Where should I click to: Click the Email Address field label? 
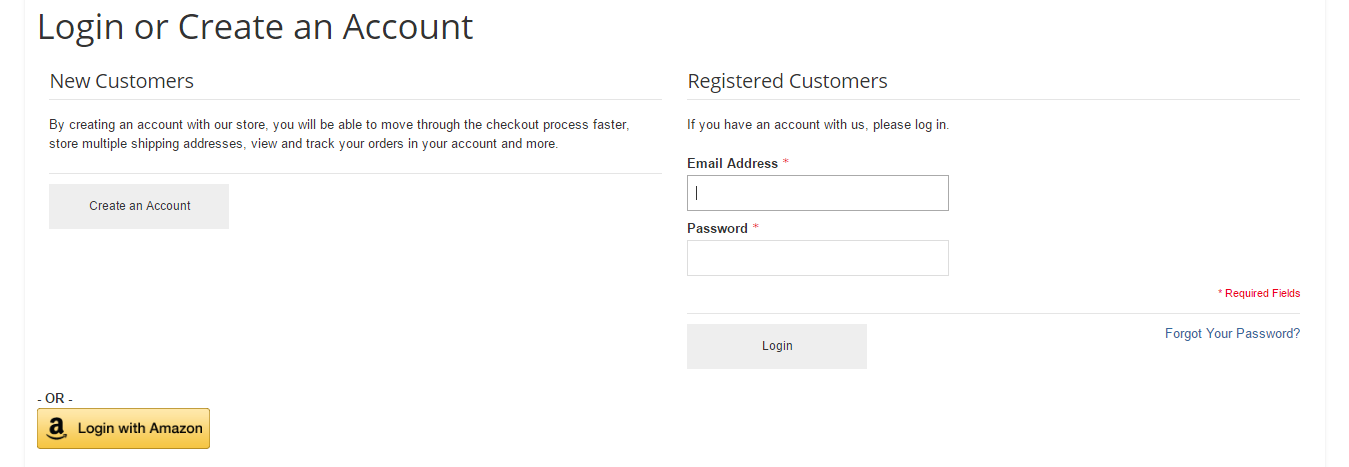[732, 164]
